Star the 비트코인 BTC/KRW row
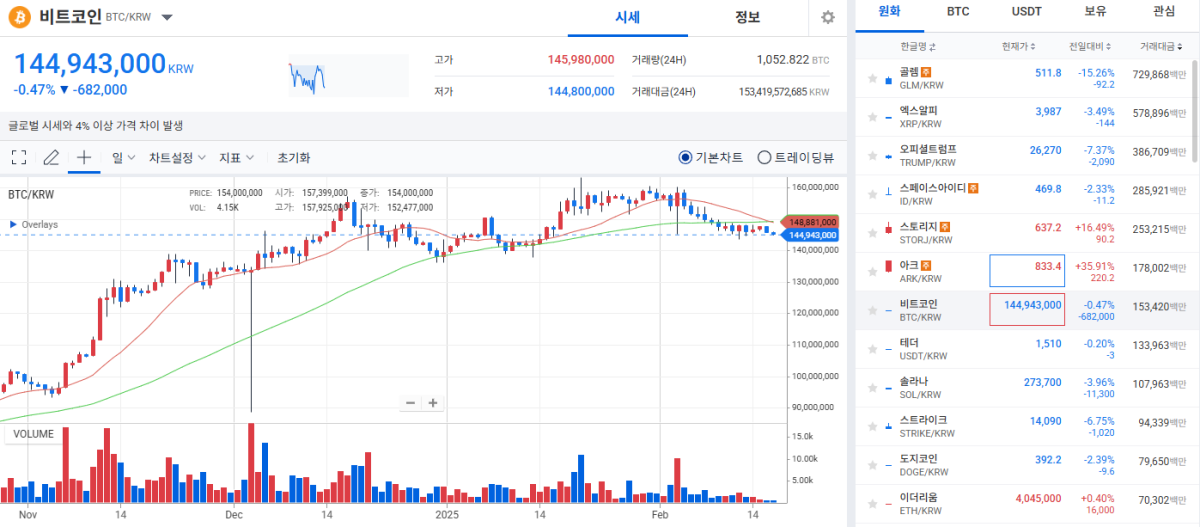Screen dimensions: 1200x527 point(872,311)
